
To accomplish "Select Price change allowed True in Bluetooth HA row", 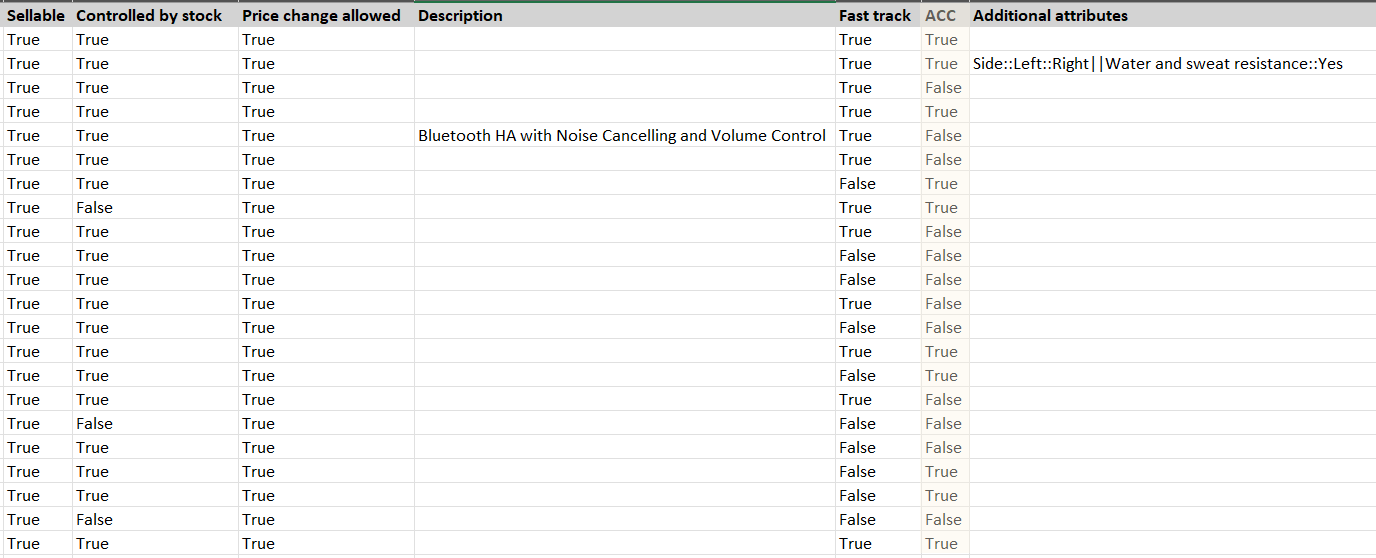I will [326, 136].
